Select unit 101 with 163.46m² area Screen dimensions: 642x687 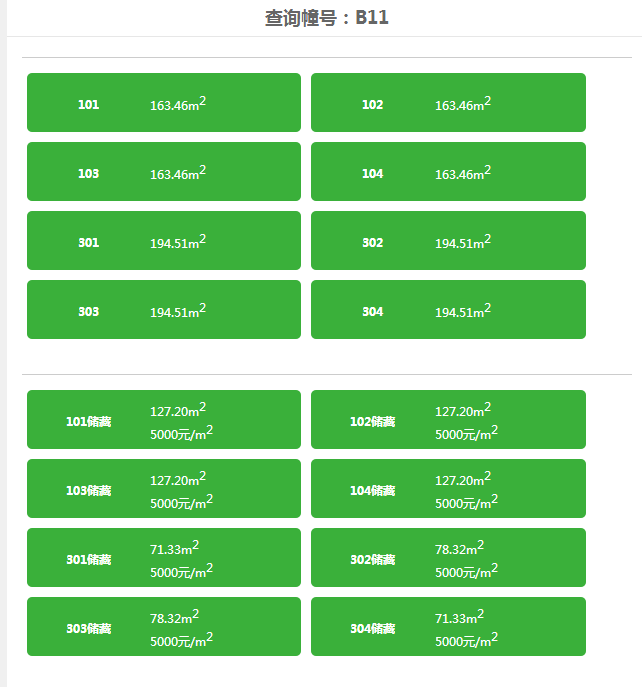tap(164, 103)
